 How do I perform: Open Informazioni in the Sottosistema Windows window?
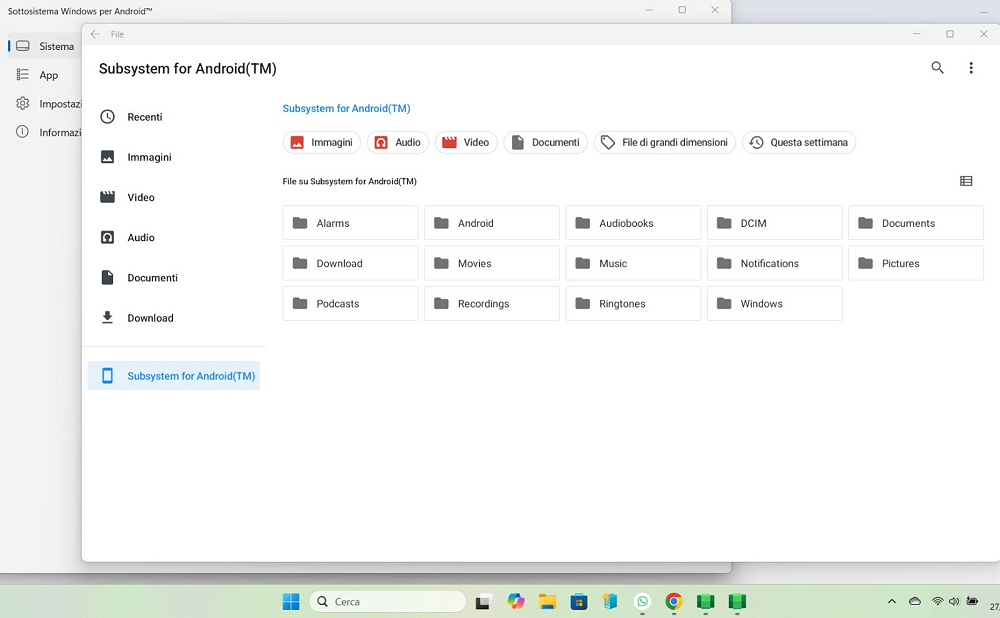45,132
